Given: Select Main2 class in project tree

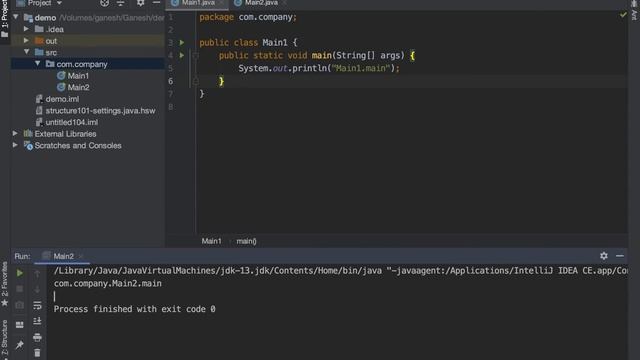Looking at the screenshot, I should [78, 87].
